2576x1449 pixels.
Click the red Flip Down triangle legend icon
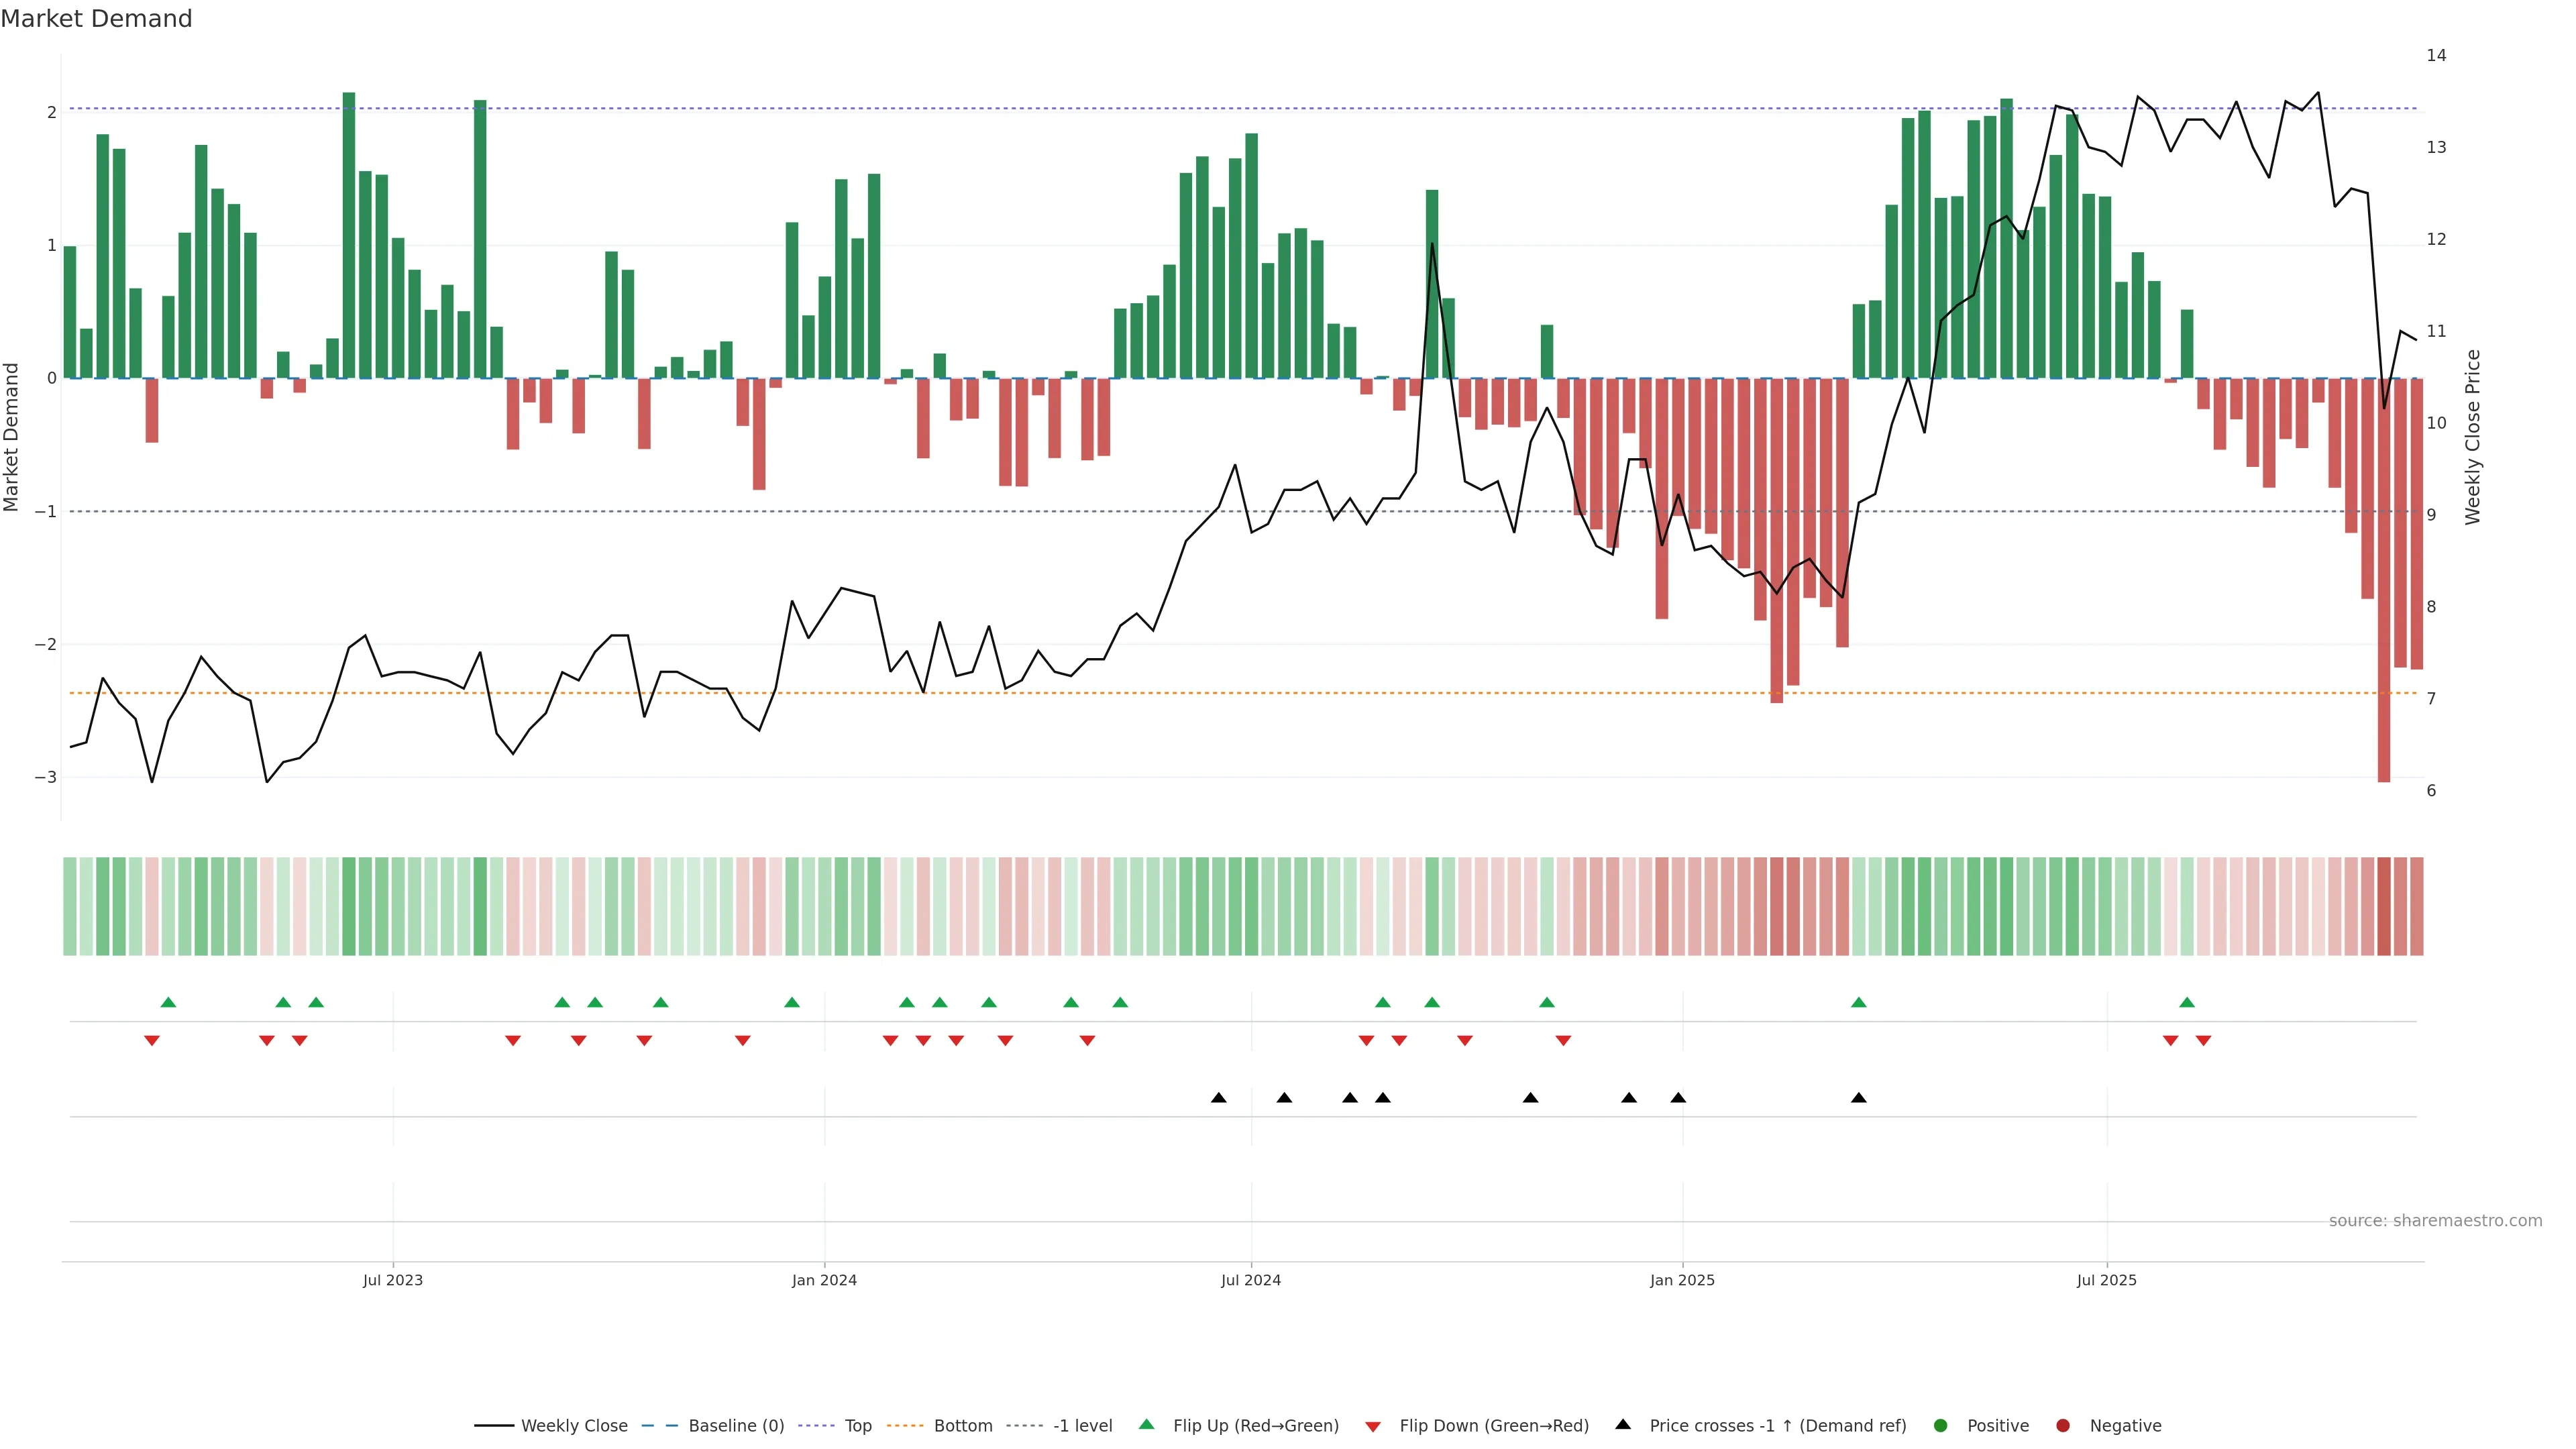[1373, 1426]
